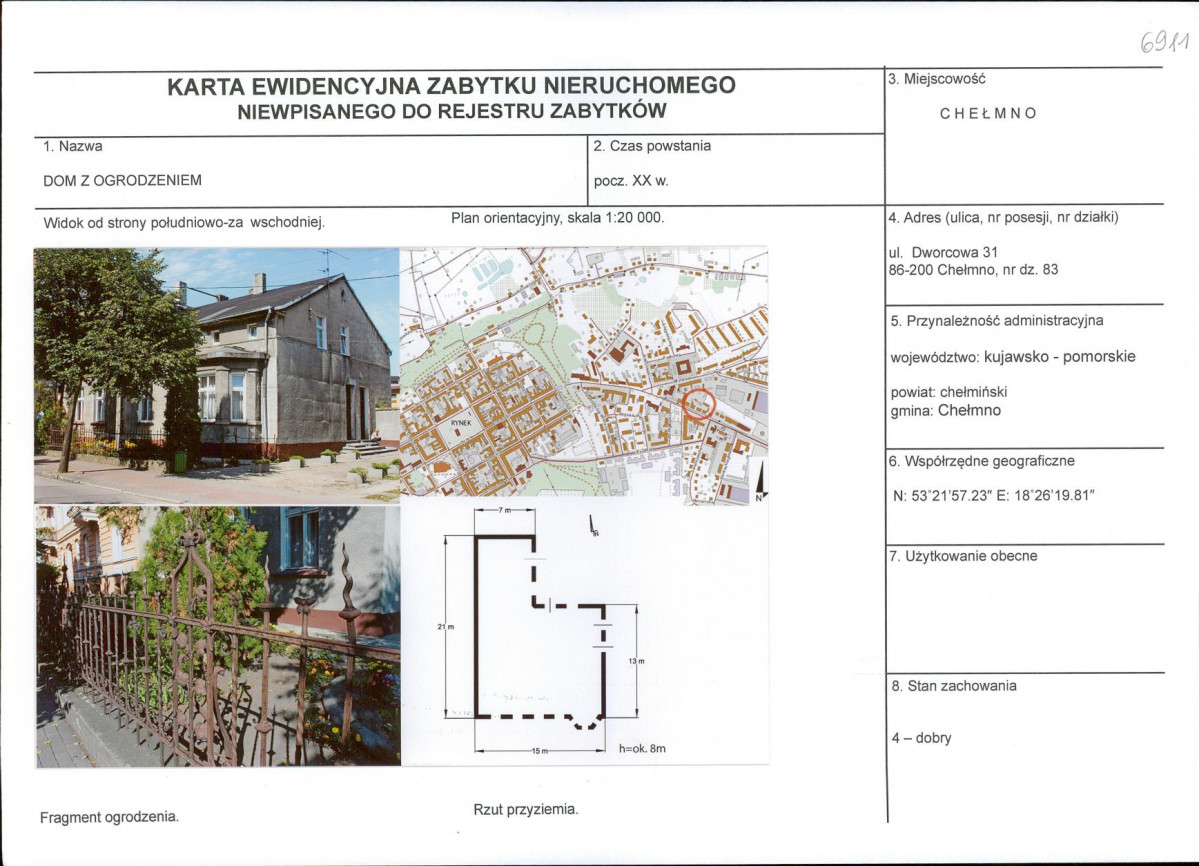This screenshot has width=1199, height=866.
Task: Click the text 'DOM Z OGRODZENIEM'
Action: pos(122,181)
